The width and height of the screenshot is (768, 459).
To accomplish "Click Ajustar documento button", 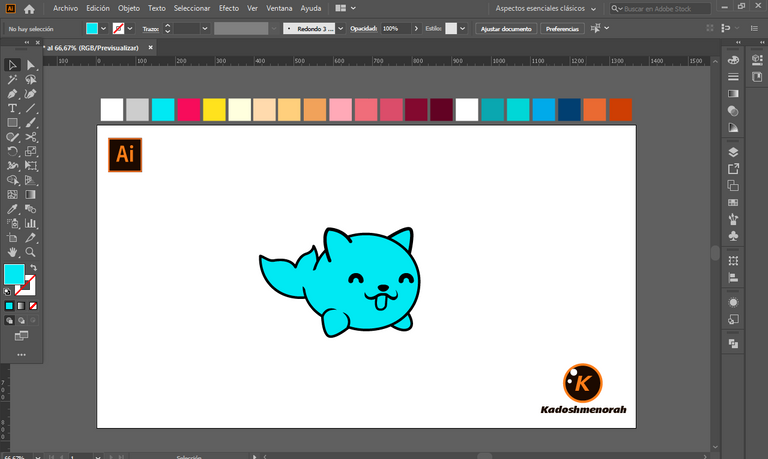I will 506,29.
